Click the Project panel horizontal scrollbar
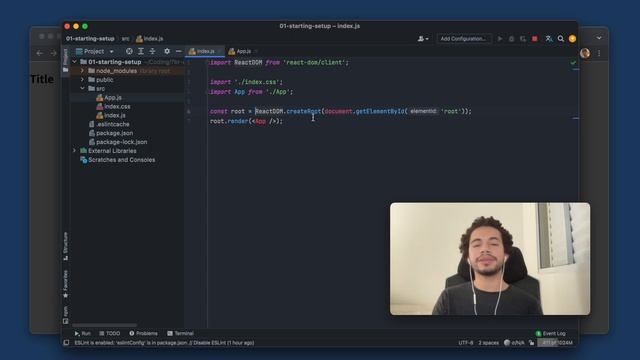The width and height of the screenshot is (640, 360). click(x=104, y=325)
